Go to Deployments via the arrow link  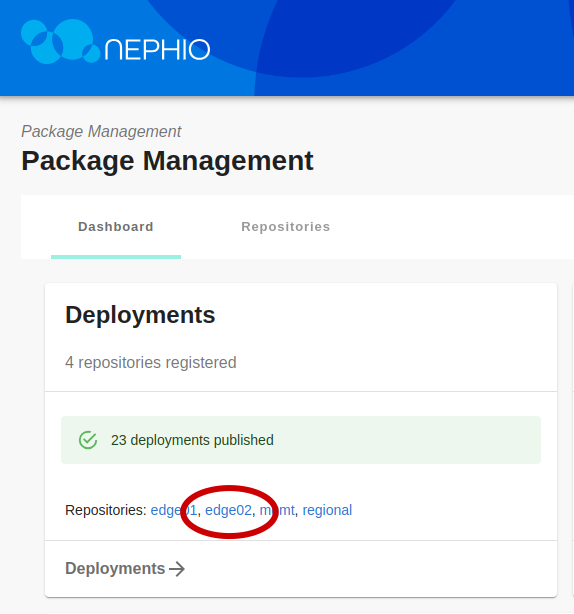tap(125, 569)
